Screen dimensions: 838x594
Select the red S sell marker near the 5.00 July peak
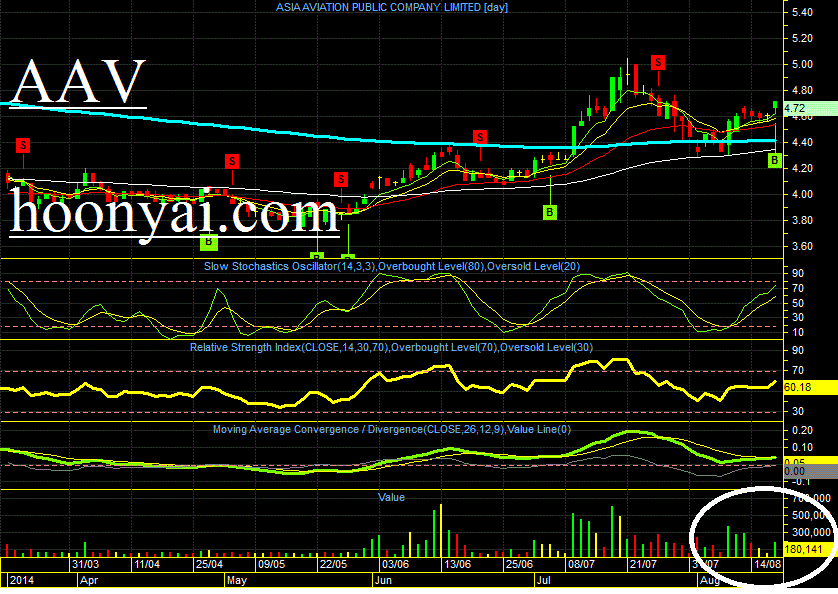click(x=658, y=63)
